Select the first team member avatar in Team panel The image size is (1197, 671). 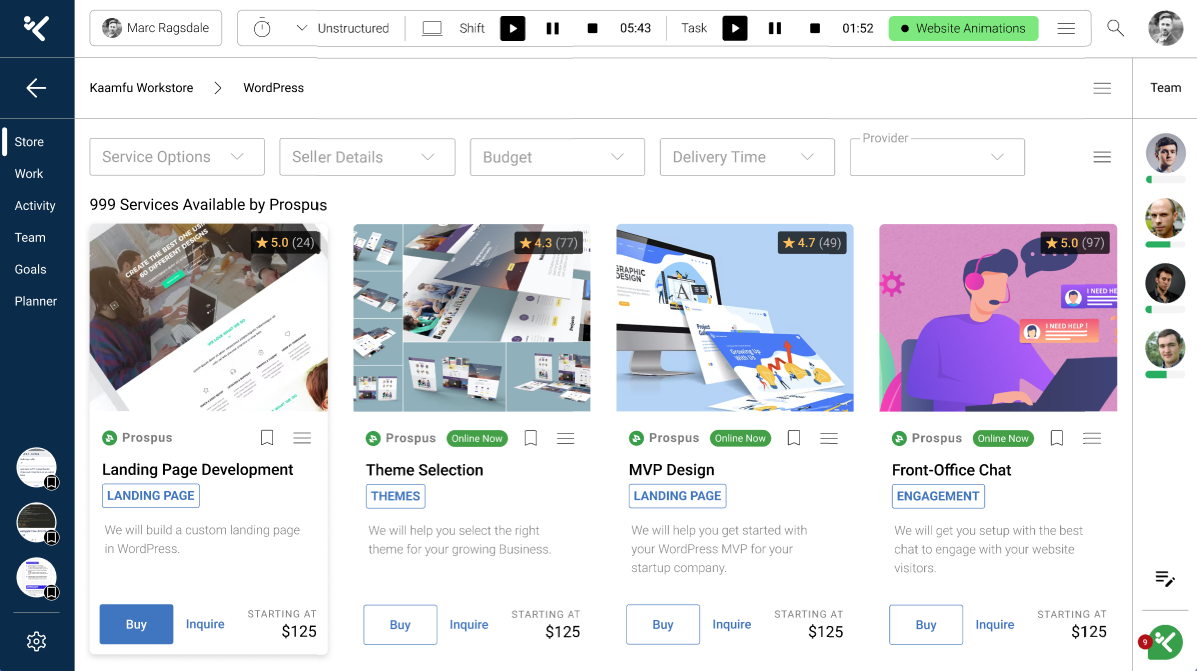pyautogui.click(x=1165, y=153)
